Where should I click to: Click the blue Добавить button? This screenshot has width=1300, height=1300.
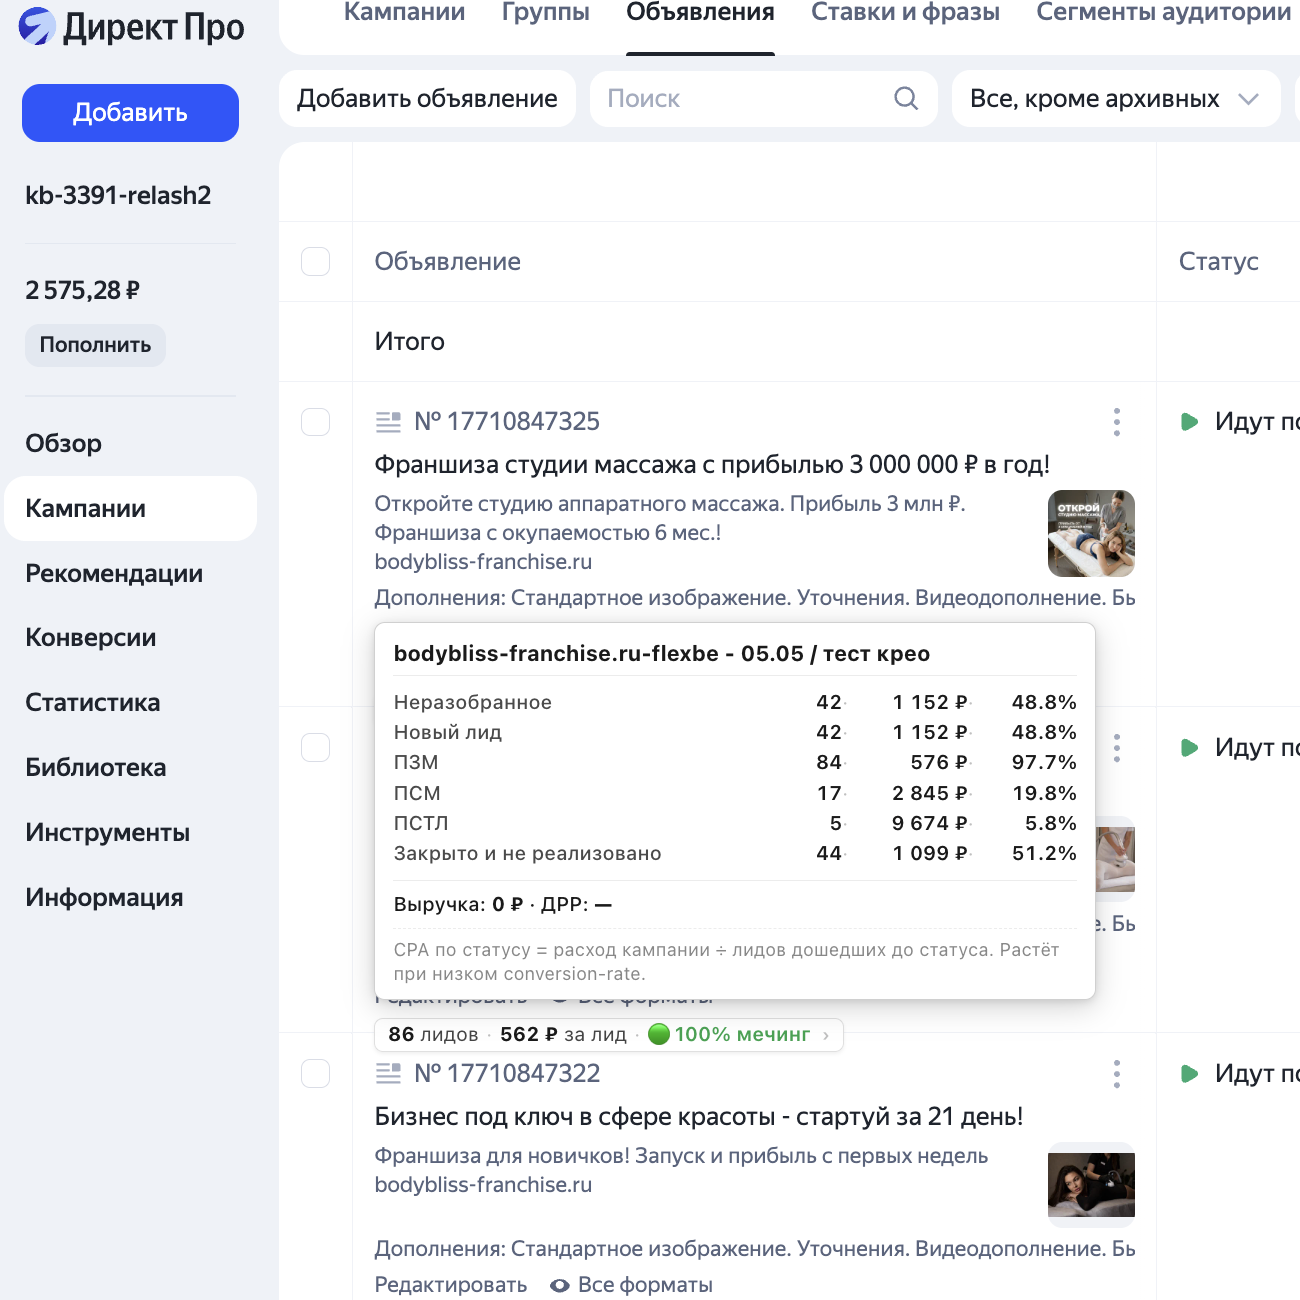click(x=130, y=113)
